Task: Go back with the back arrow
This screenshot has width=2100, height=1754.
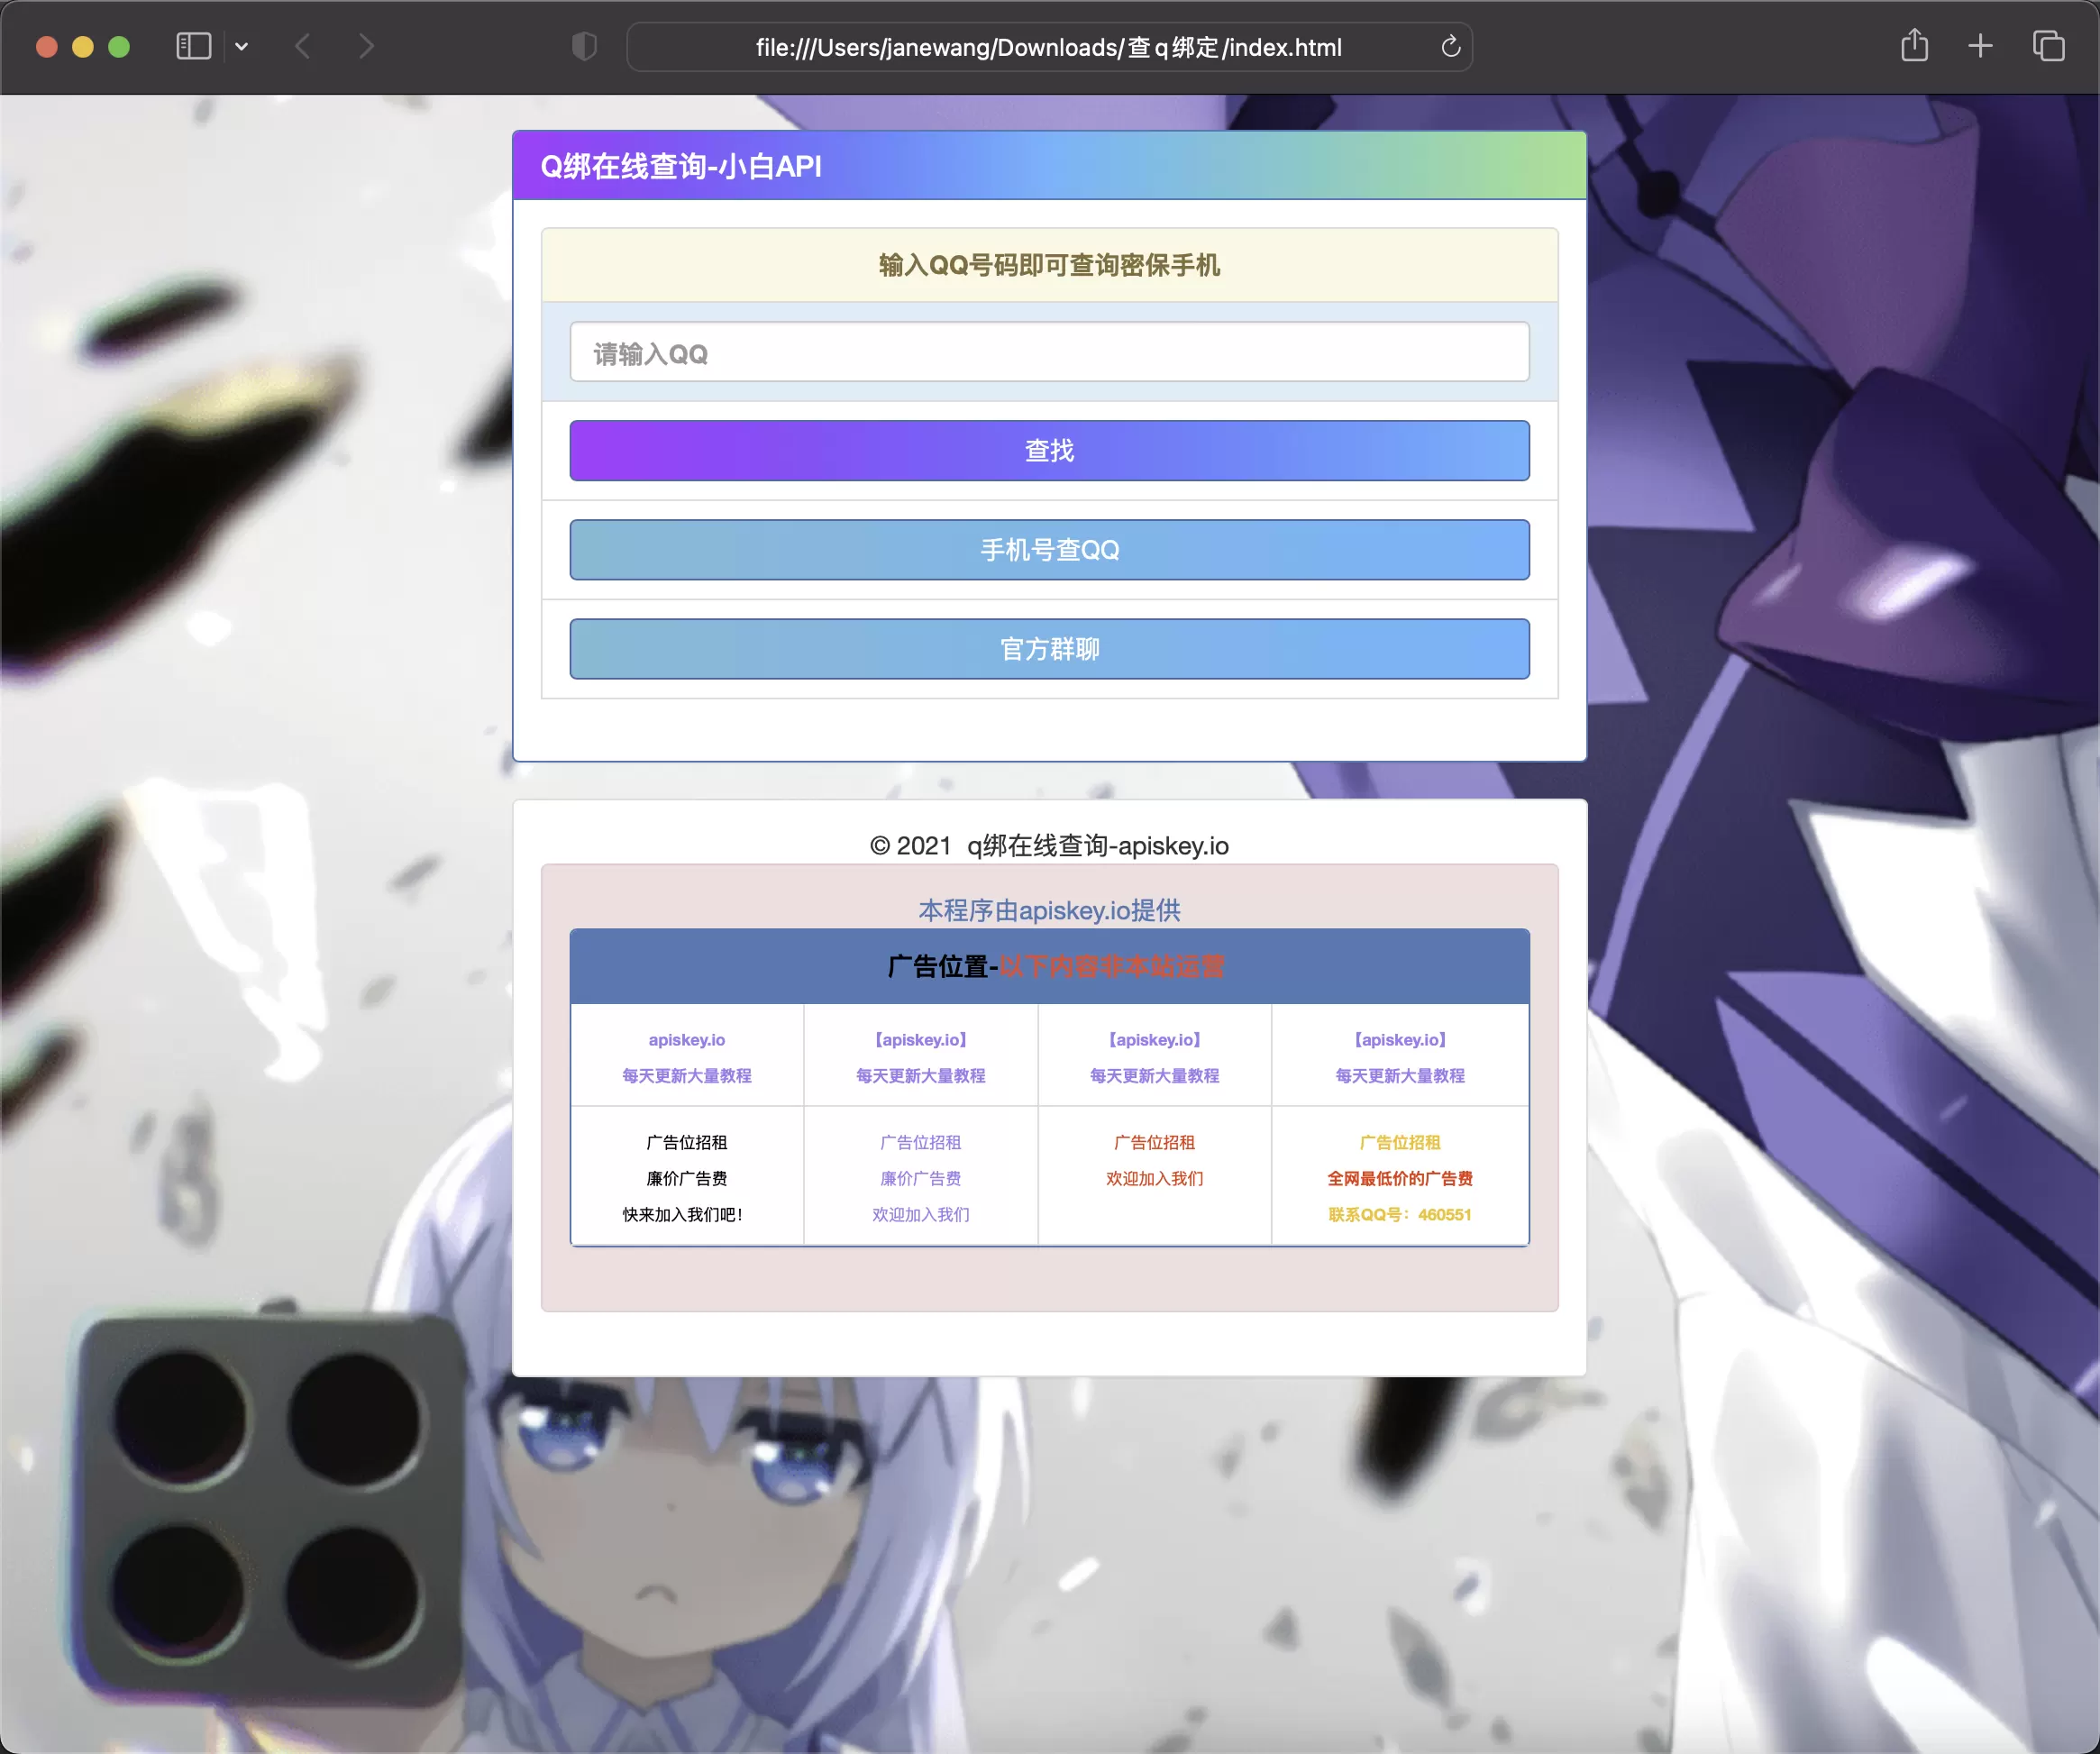Action: pyautogui.click(x=303, y=46)
